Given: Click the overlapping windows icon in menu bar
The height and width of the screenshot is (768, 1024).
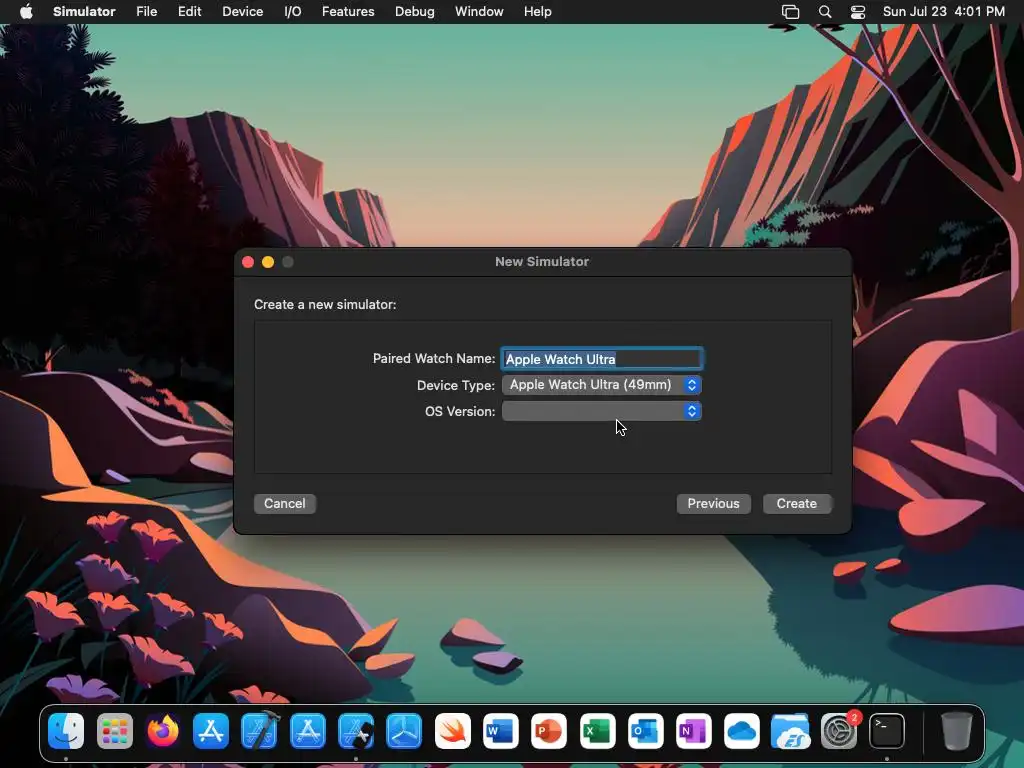Looking at the screenshot, I should (x=790, y=12).
